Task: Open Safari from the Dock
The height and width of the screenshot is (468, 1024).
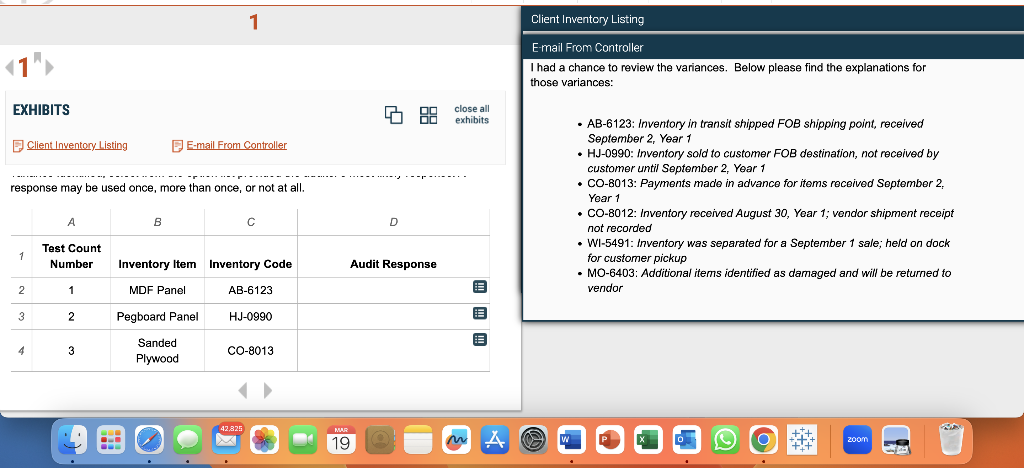Action: (x=149, y=440)
